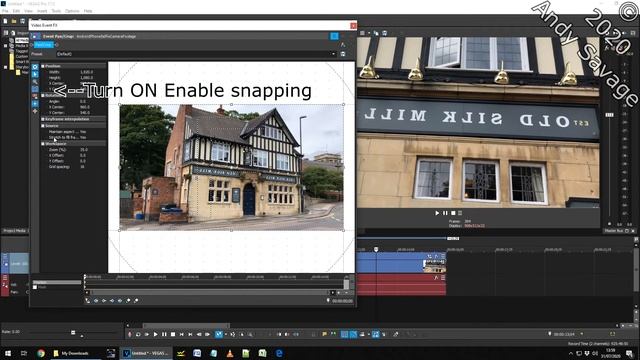Toggle Enable Snapping in Pan/Crop toolbar
The image size is (640, 360).
pyautogui.click(x=35, y=89)
